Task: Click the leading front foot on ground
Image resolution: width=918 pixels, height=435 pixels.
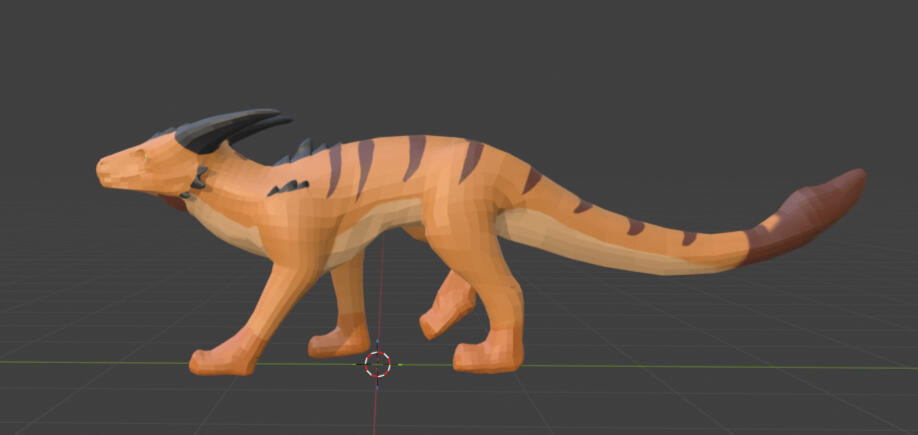Action: [x=222, y=360]
